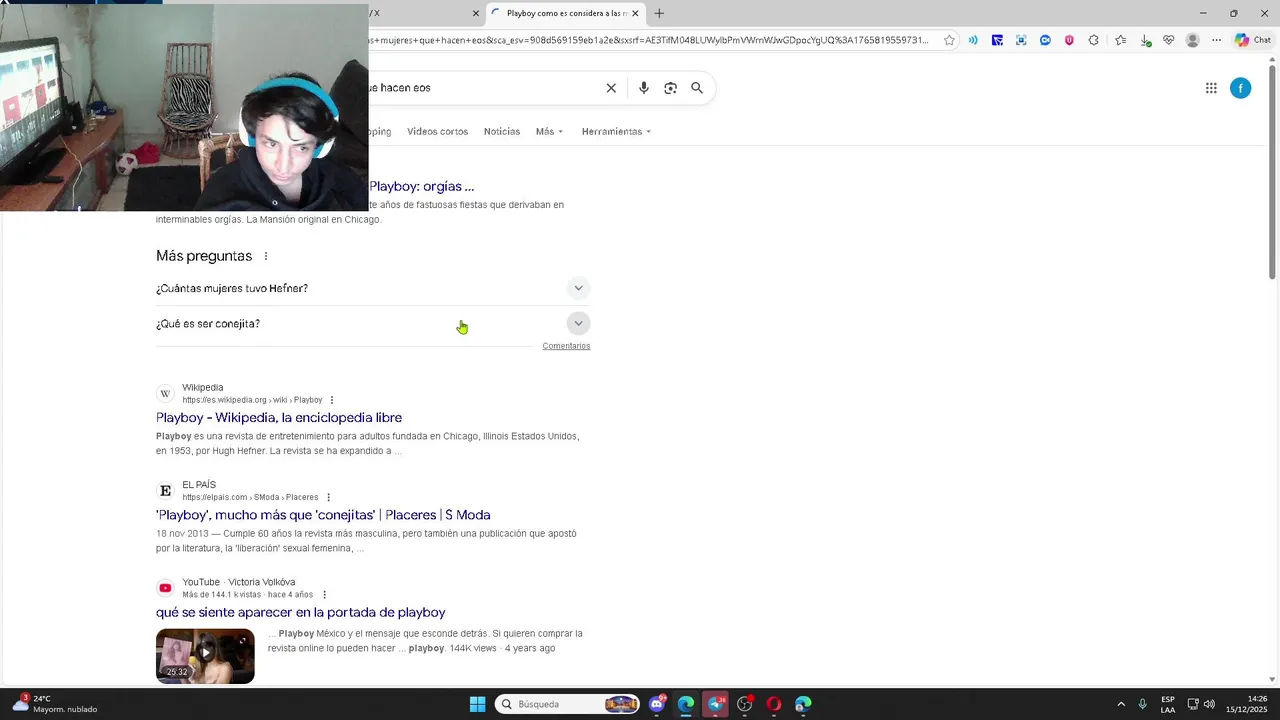Show hidden system tray icons
1280x720 pixels.
coord(1121,704)
